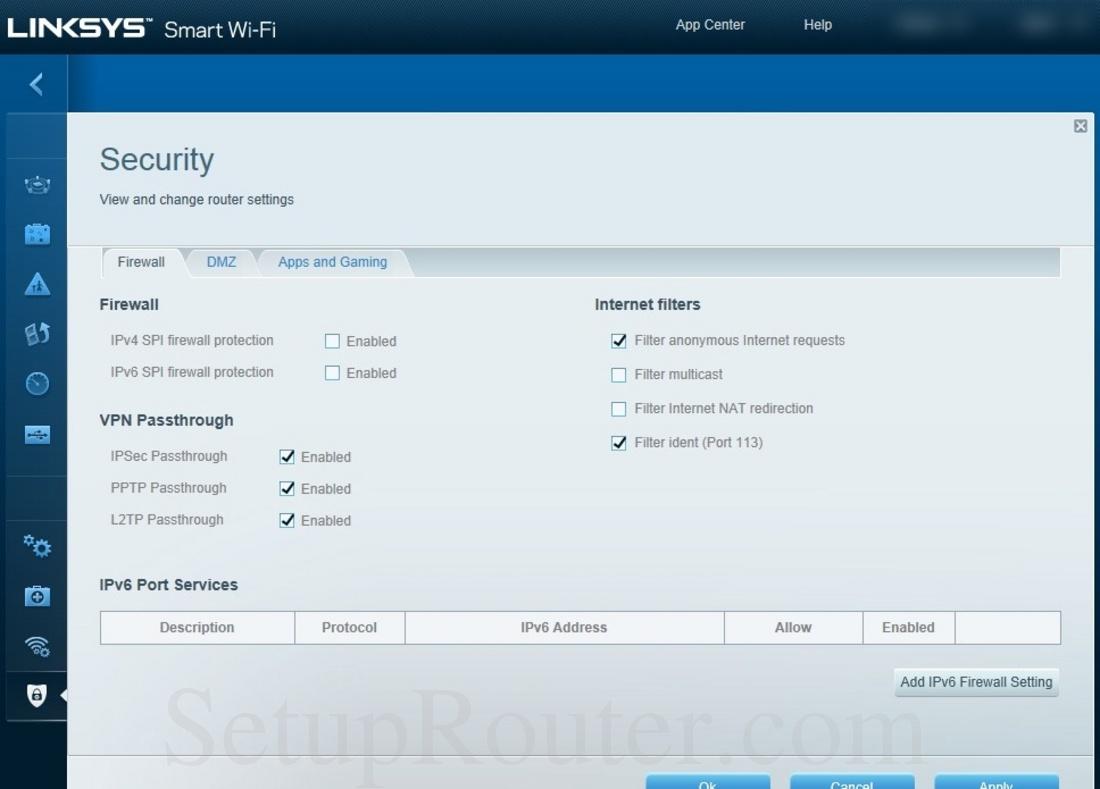Close the Security panel with the X
The height and width of the screenshot is (789, 1100).
pyautogui.click(x=1080, y=126)
